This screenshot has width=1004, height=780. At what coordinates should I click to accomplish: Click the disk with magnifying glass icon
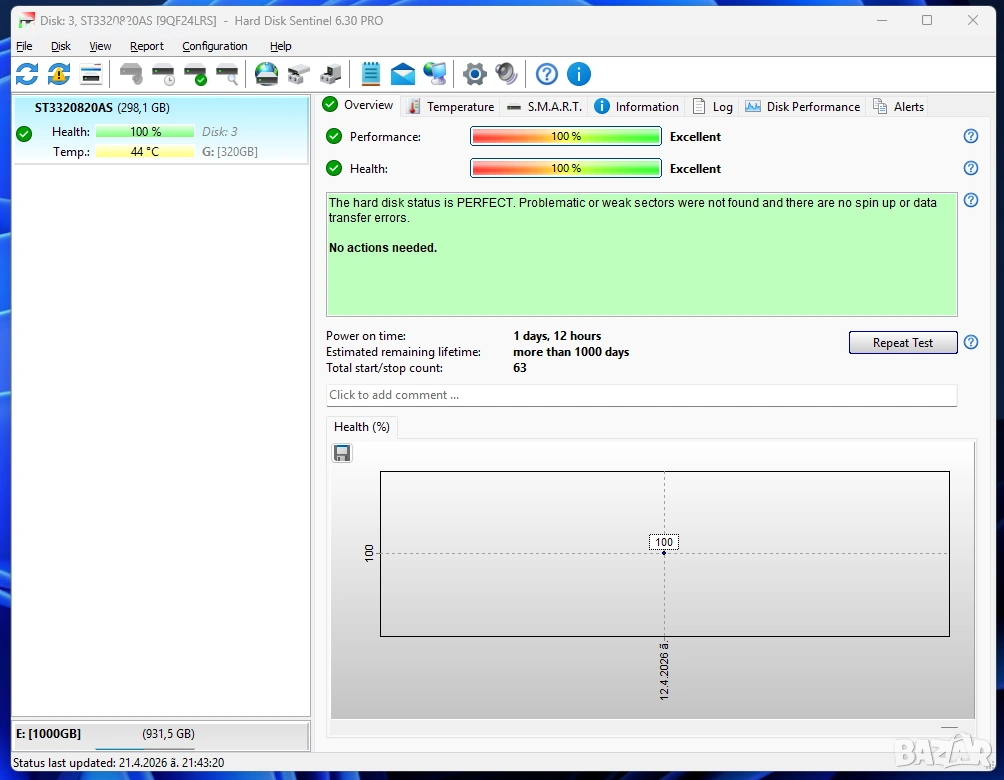click(x=228, y=74)
